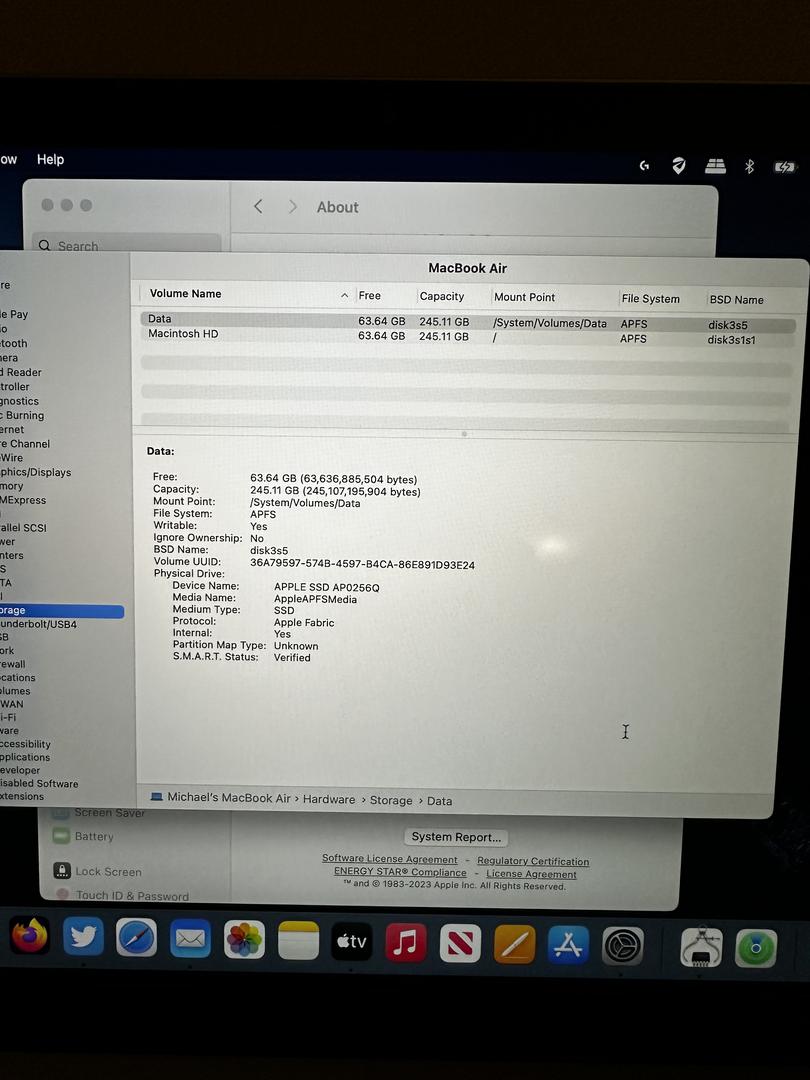Open Safari from the Dock

point(136,937)
